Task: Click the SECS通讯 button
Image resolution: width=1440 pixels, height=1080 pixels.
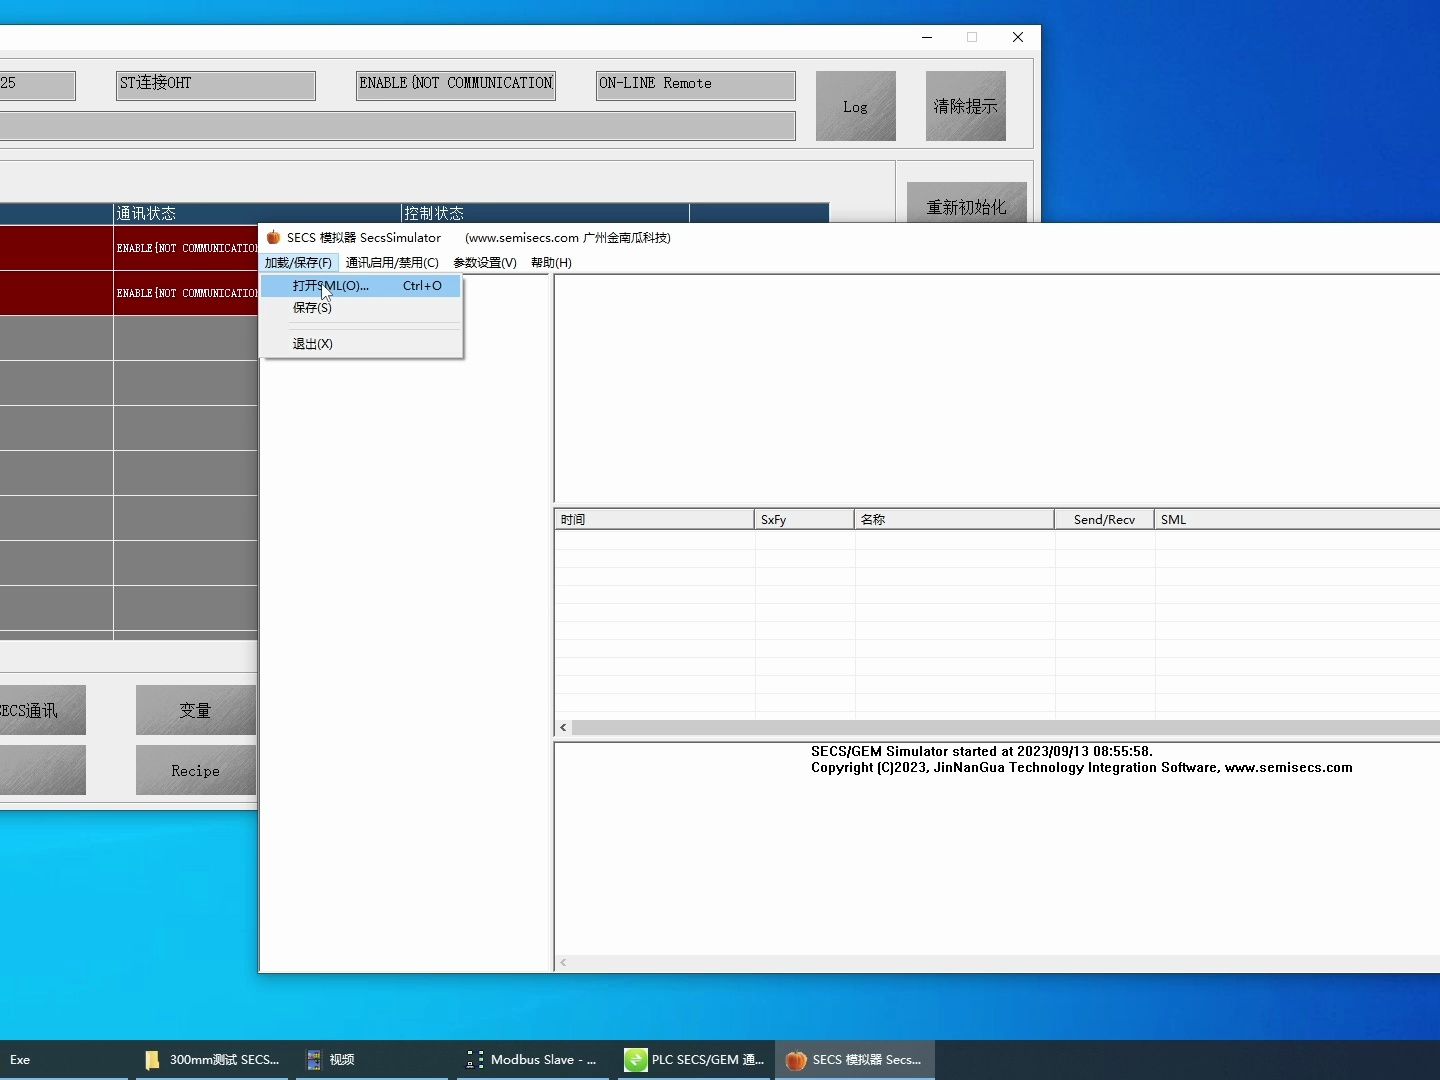Action: [43, 710]
